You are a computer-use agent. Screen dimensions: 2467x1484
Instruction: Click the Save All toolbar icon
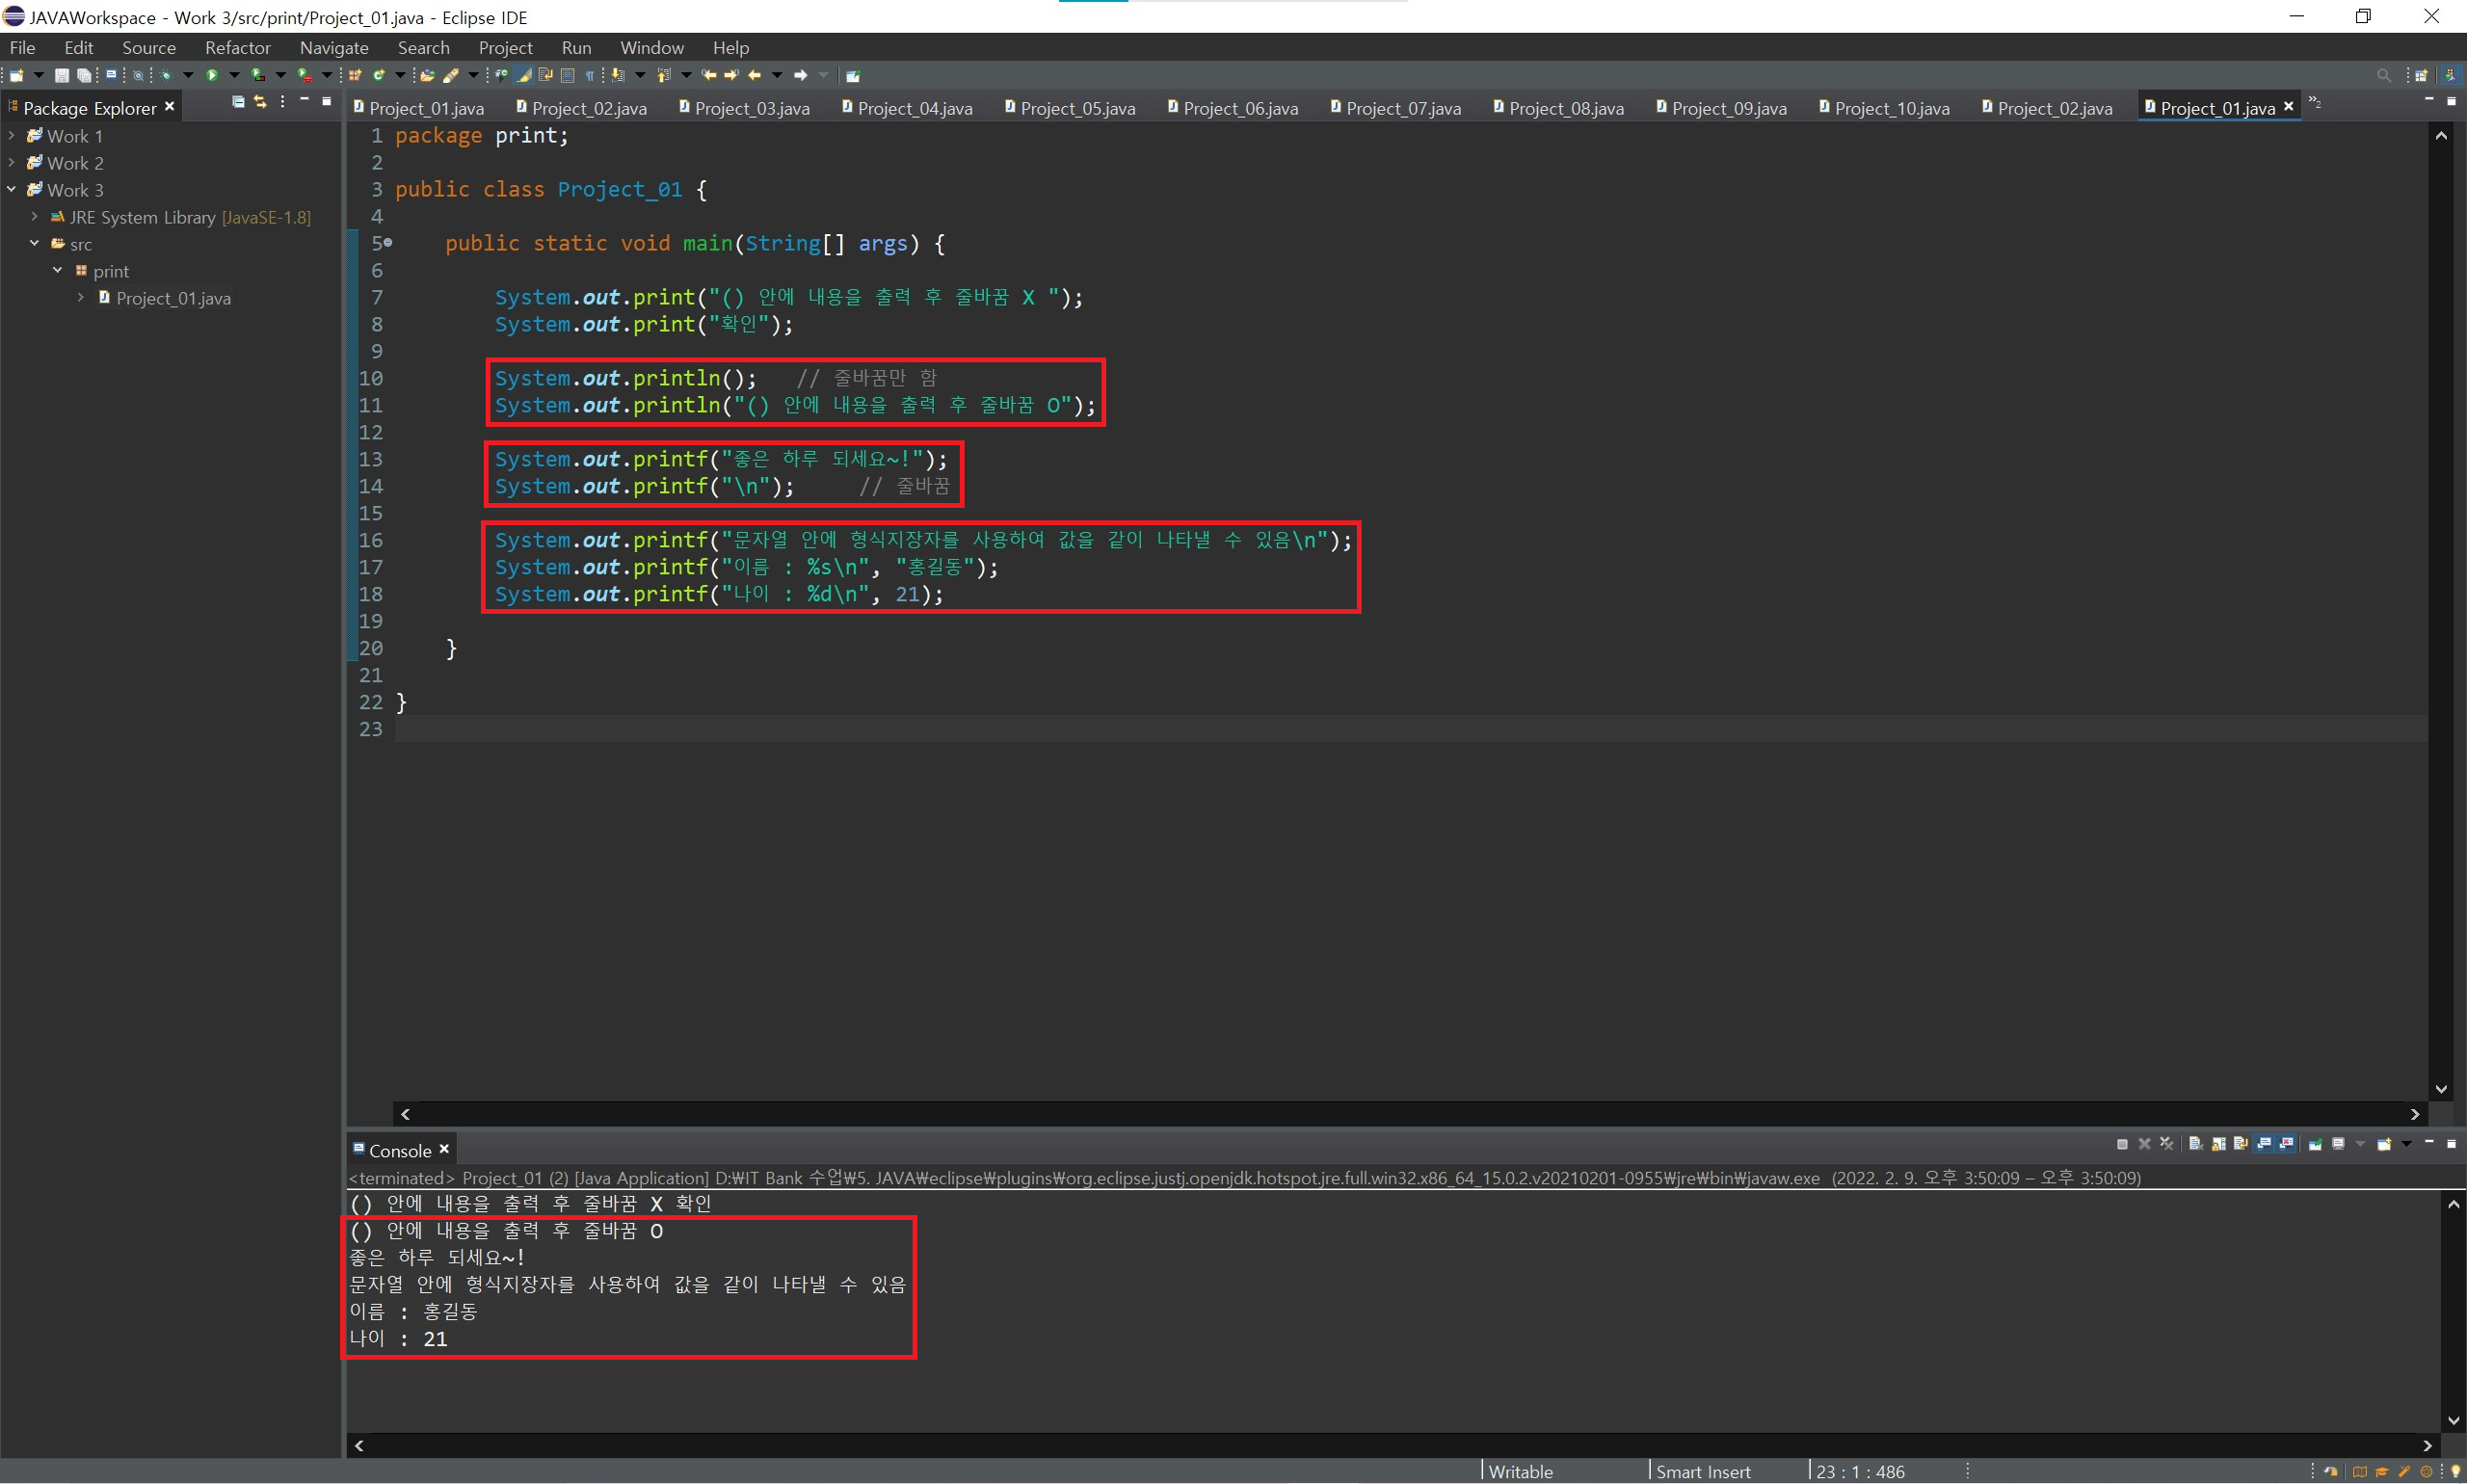click(x=84, y=75)
